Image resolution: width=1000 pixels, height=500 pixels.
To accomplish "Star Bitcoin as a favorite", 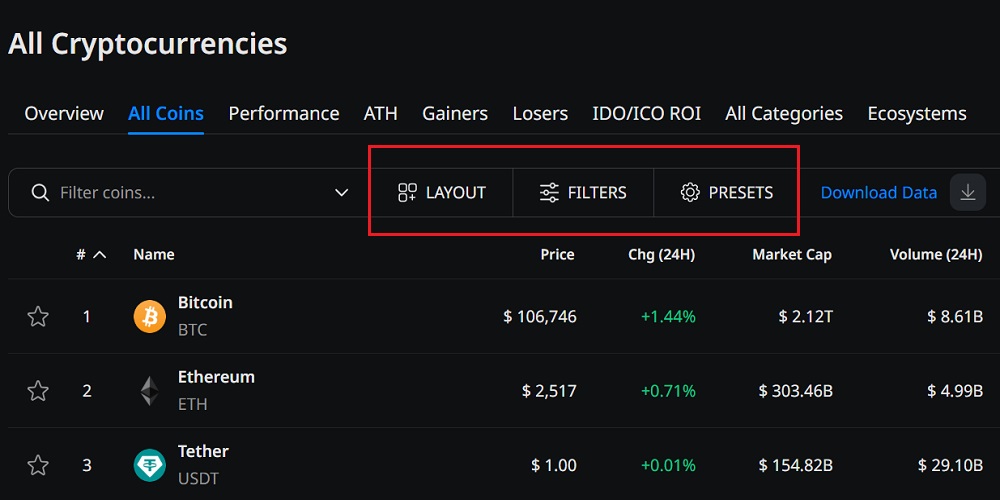I will tap(38, 317).
